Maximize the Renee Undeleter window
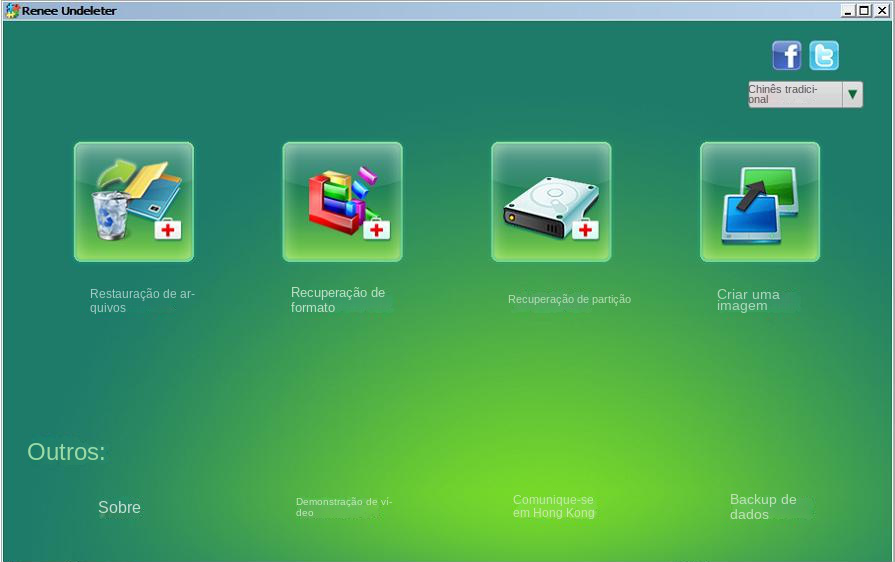This screenshot has width=895, height=562. click(x=864, y=10)
